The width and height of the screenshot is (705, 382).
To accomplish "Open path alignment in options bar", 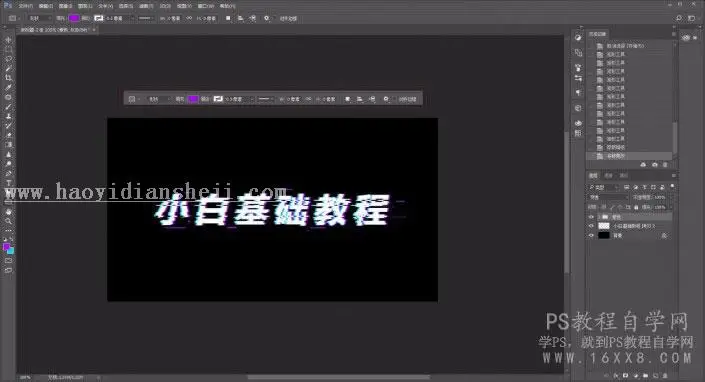I will pyautogui.click(x=241, y=18).
